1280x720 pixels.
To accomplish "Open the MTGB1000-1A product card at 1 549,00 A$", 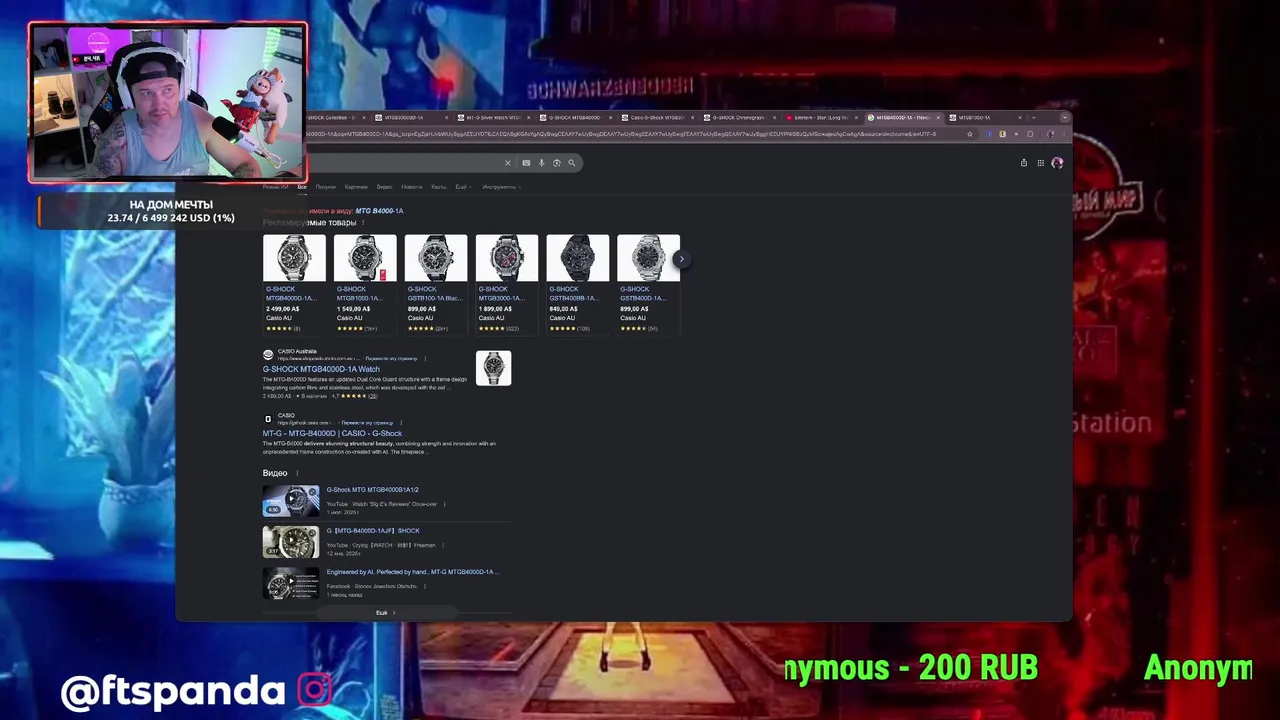I will click(365, 284).
